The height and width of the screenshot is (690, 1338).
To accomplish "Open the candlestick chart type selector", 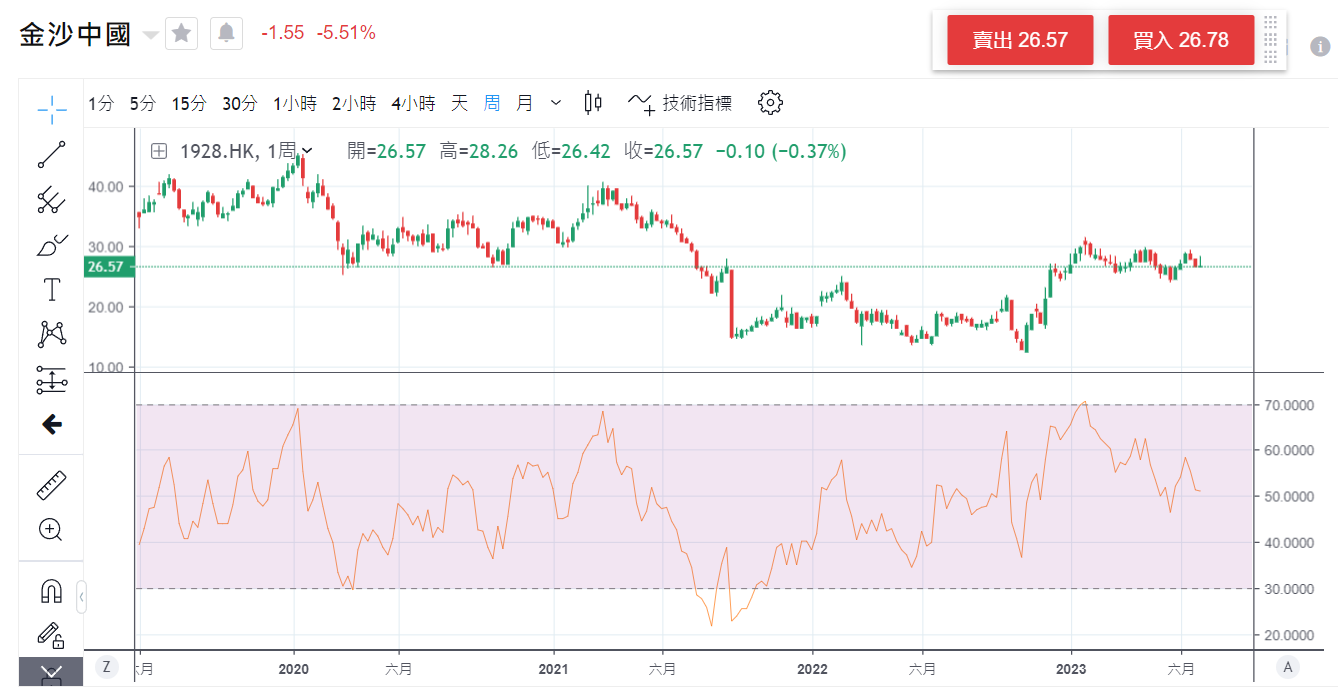I will click(593, 102).
